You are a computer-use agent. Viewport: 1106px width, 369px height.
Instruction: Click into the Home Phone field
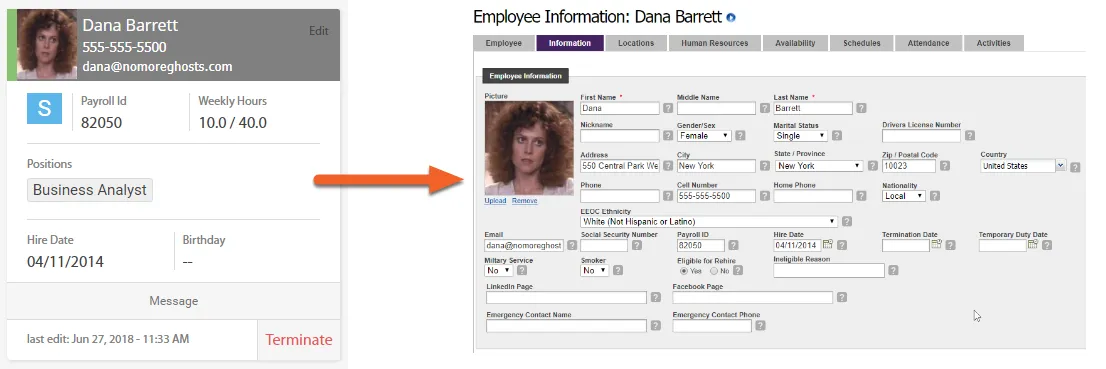pyautogui.click(x=813, y=196)
